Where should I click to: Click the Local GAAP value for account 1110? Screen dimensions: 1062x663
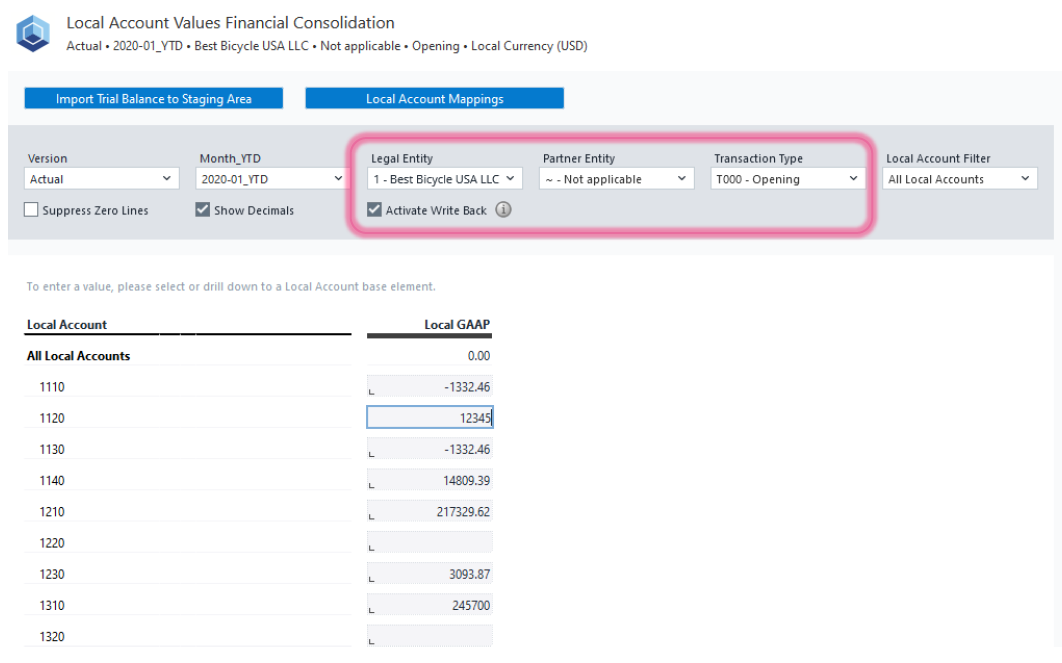[x=430, y=387]
